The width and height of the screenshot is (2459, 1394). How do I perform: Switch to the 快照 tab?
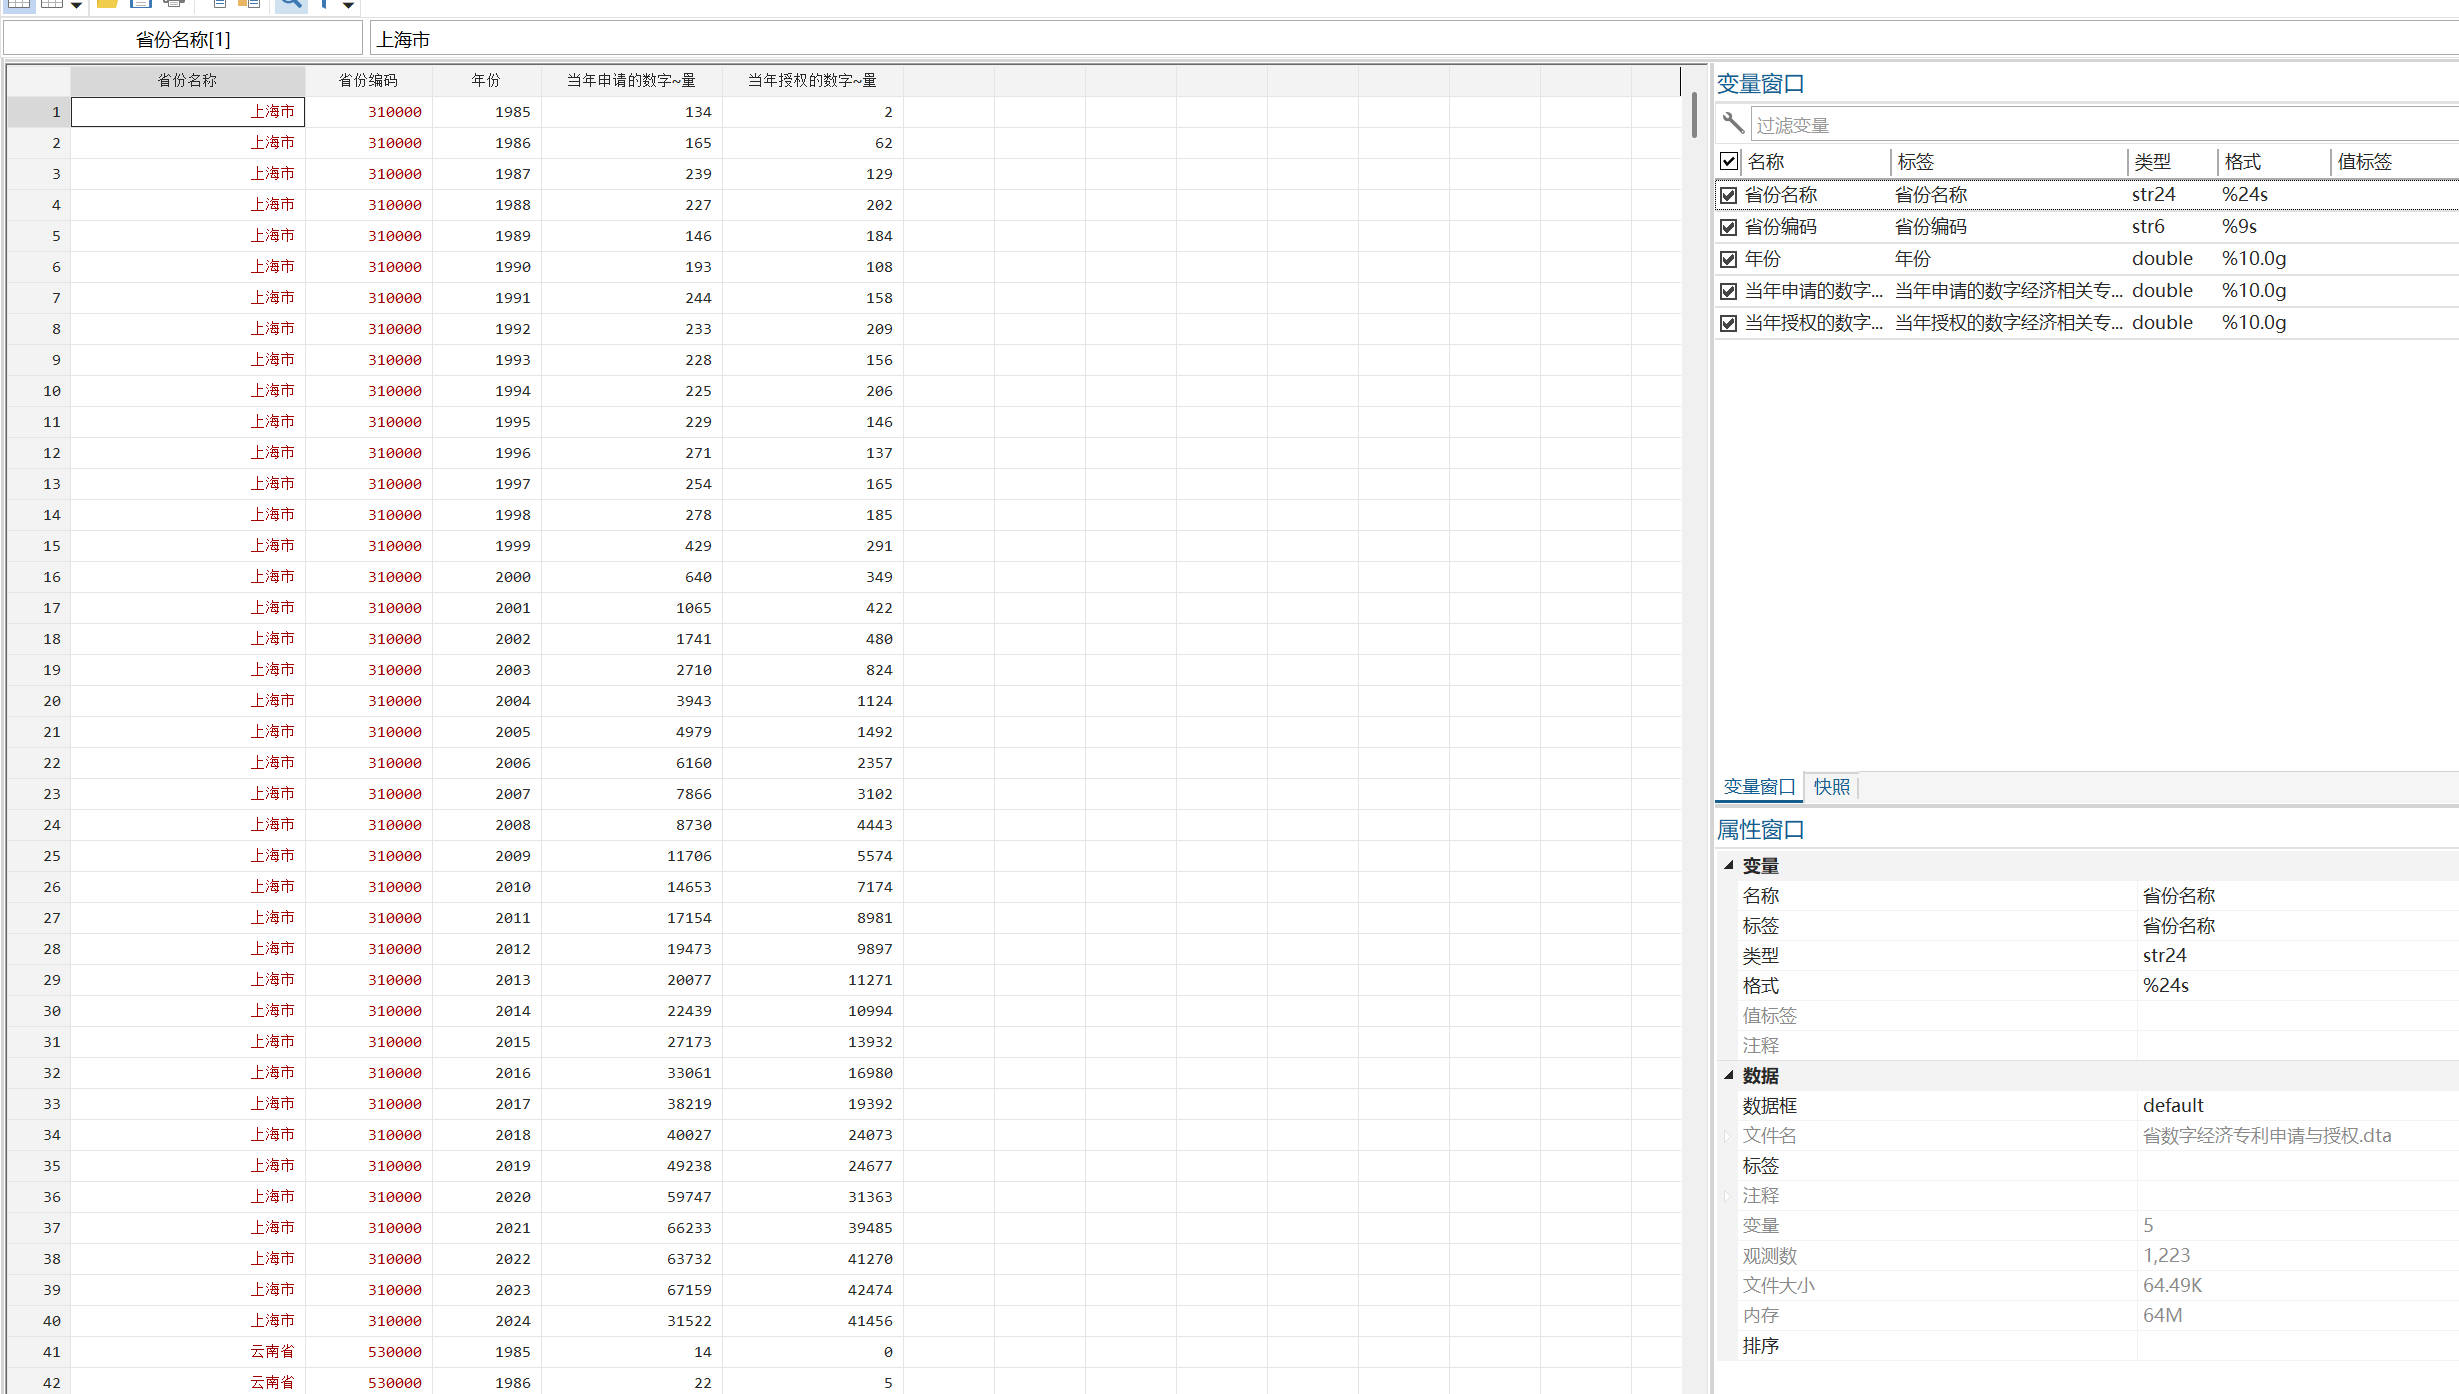pyautogui.click(x=1831, y=787)
